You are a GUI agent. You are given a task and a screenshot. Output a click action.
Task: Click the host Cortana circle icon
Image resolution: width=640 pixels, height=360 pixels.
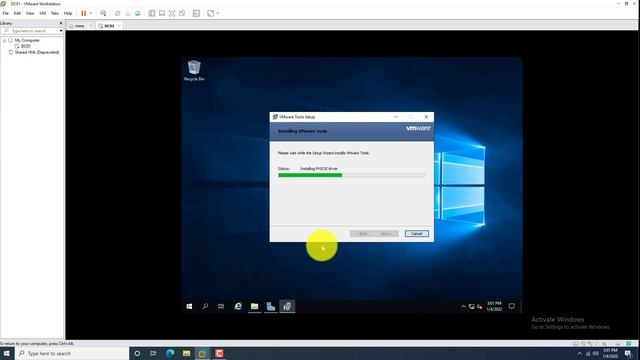click(x=137, y=353)
